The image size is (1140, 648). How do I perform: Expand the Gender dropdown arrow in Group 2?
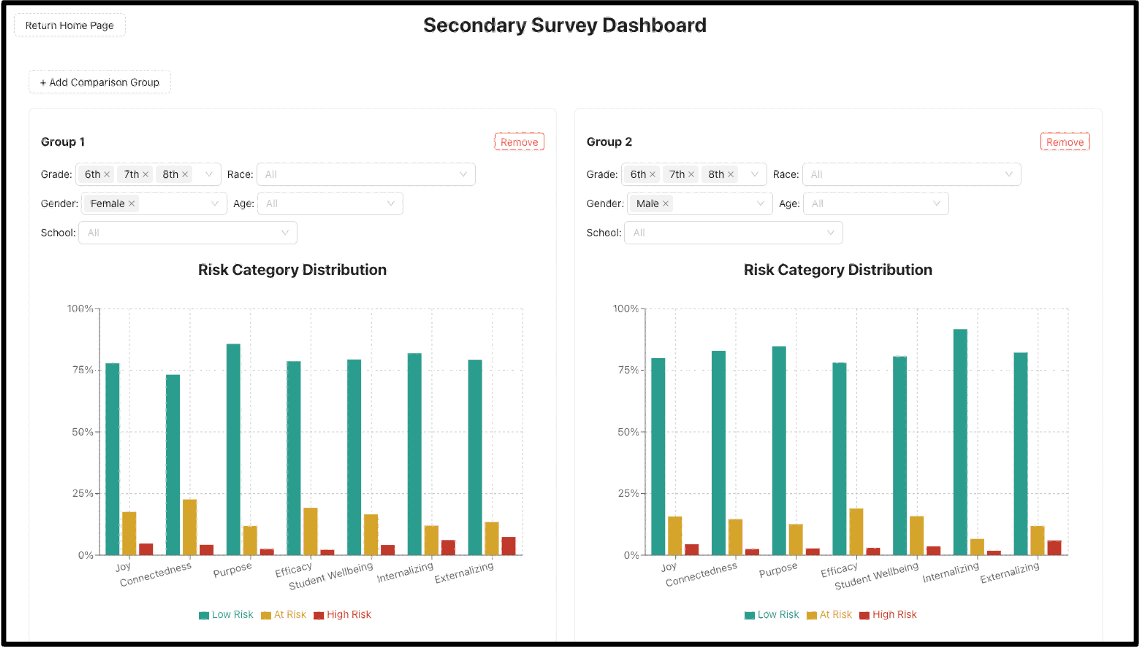pyautogui.click(x=760, y=204)
